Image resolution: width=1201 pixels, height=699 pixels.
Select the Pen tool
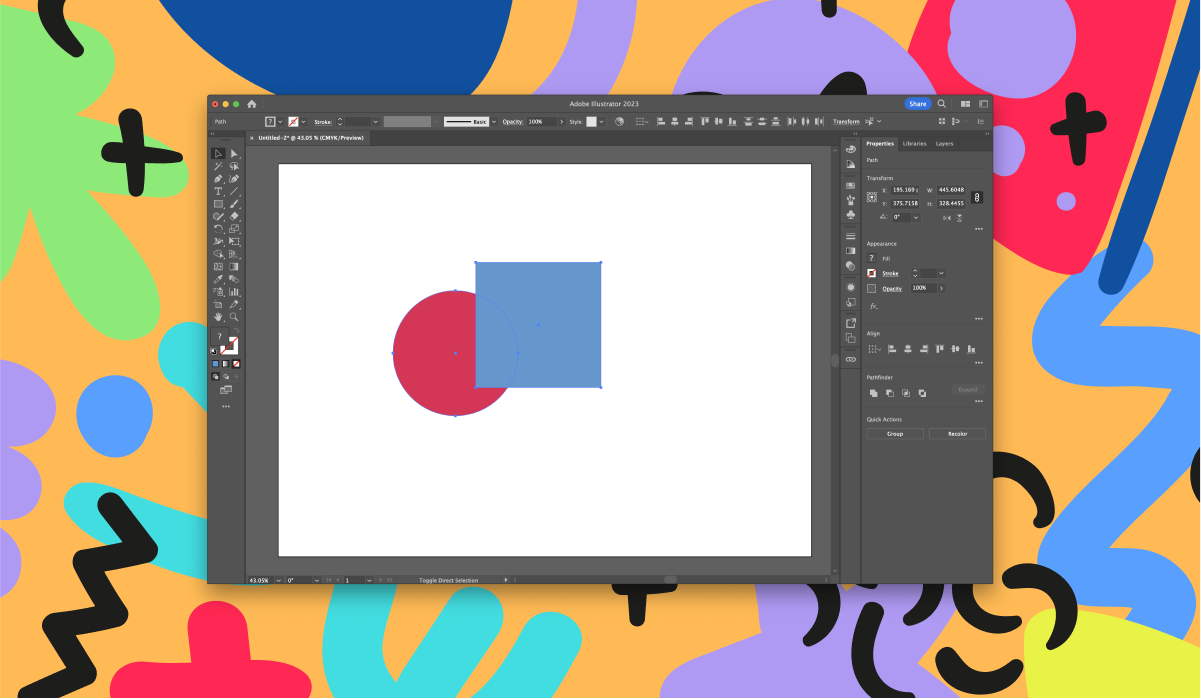point(216,179)
